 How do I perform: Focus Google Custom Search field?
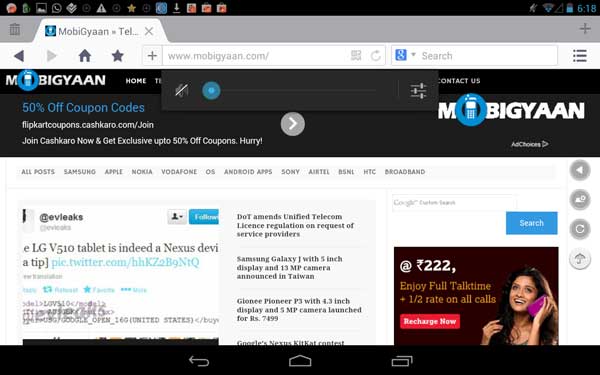(454, 202)
